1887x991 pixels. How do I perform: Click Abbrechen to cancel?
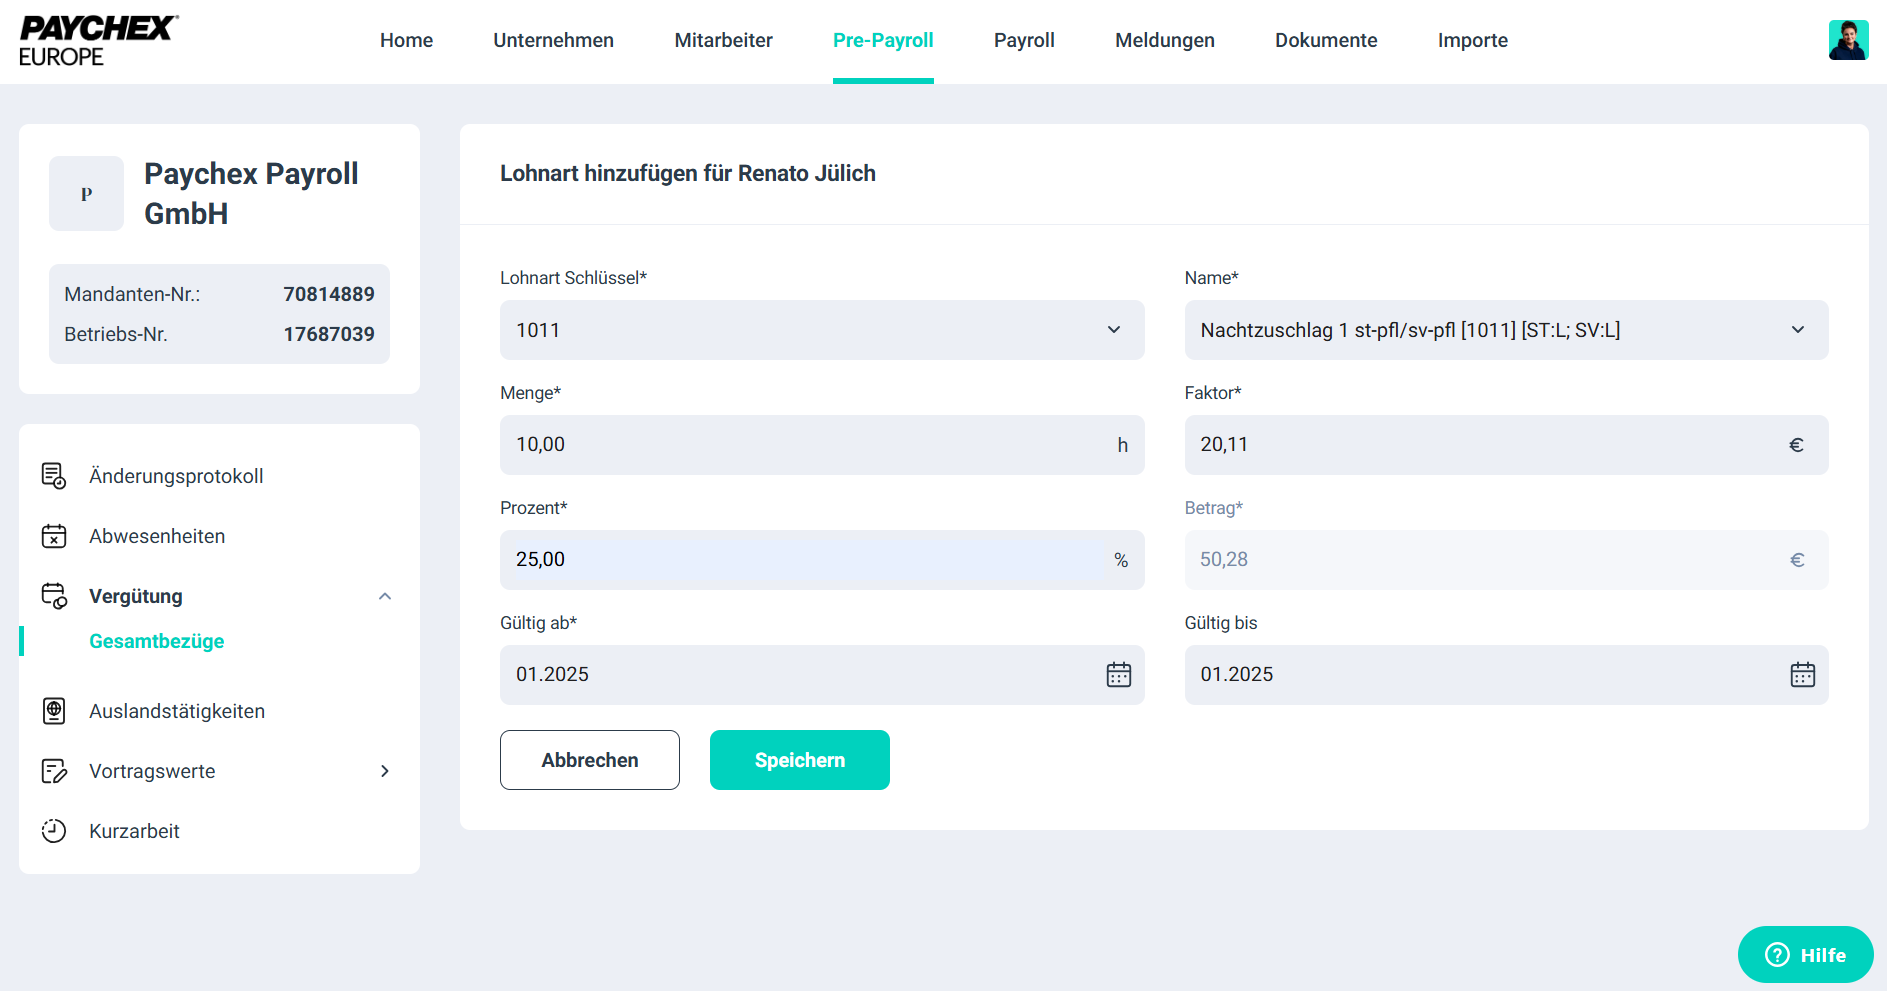(x=590, y=760)
